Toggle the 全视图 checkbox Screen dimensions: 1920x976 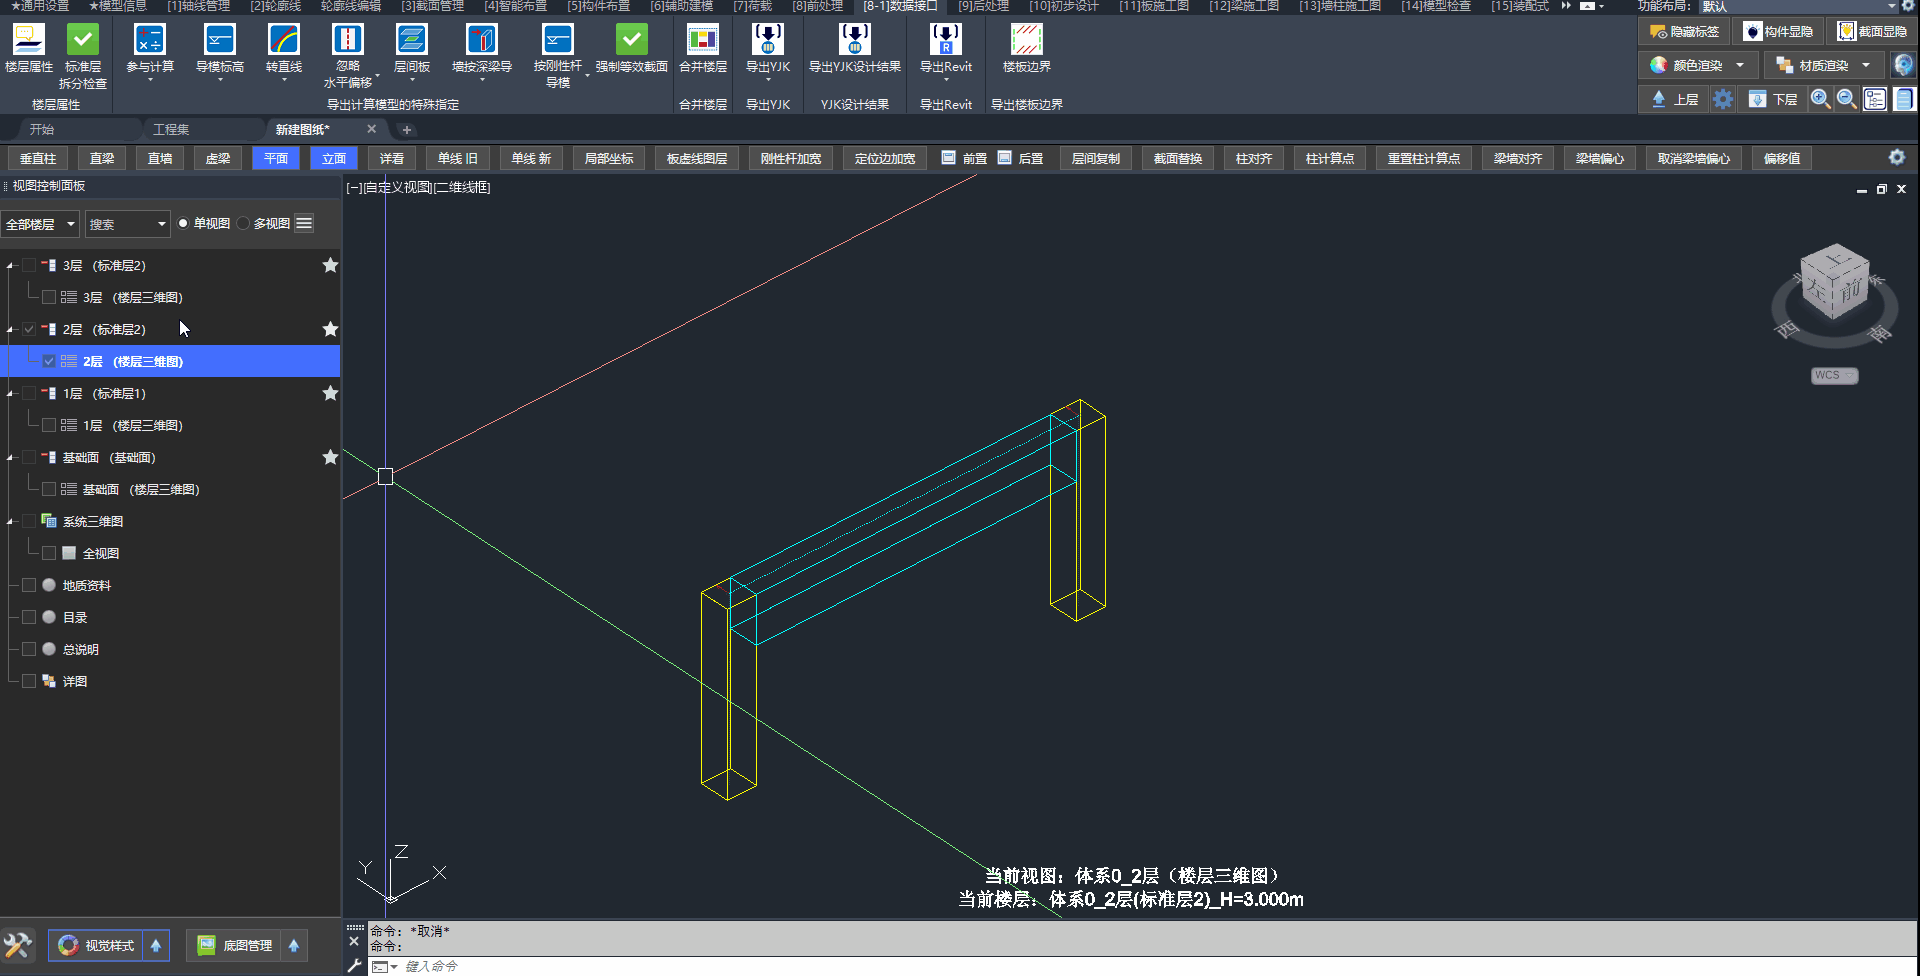[x=49, y=554]
